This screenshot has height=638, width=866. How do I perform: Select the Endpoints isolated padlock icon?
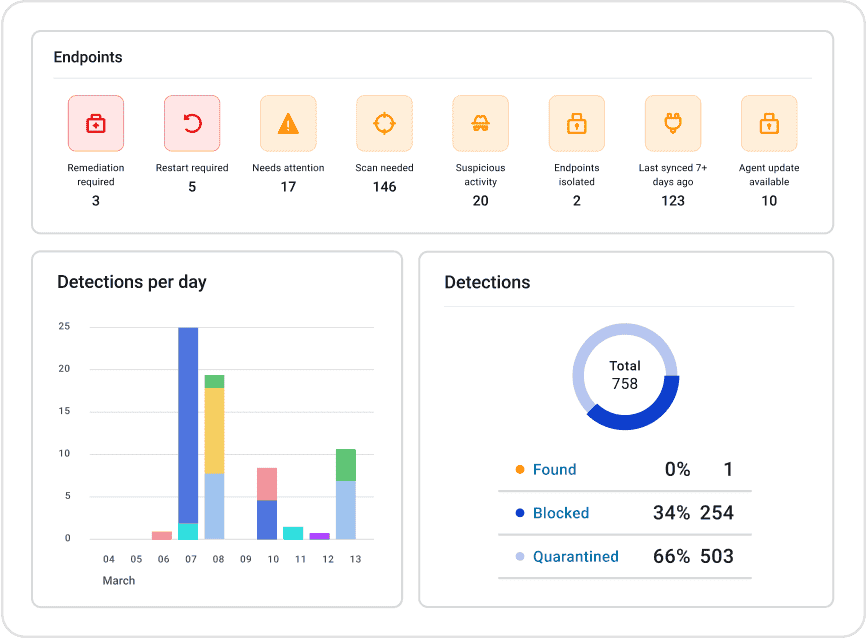coord(576,122)
